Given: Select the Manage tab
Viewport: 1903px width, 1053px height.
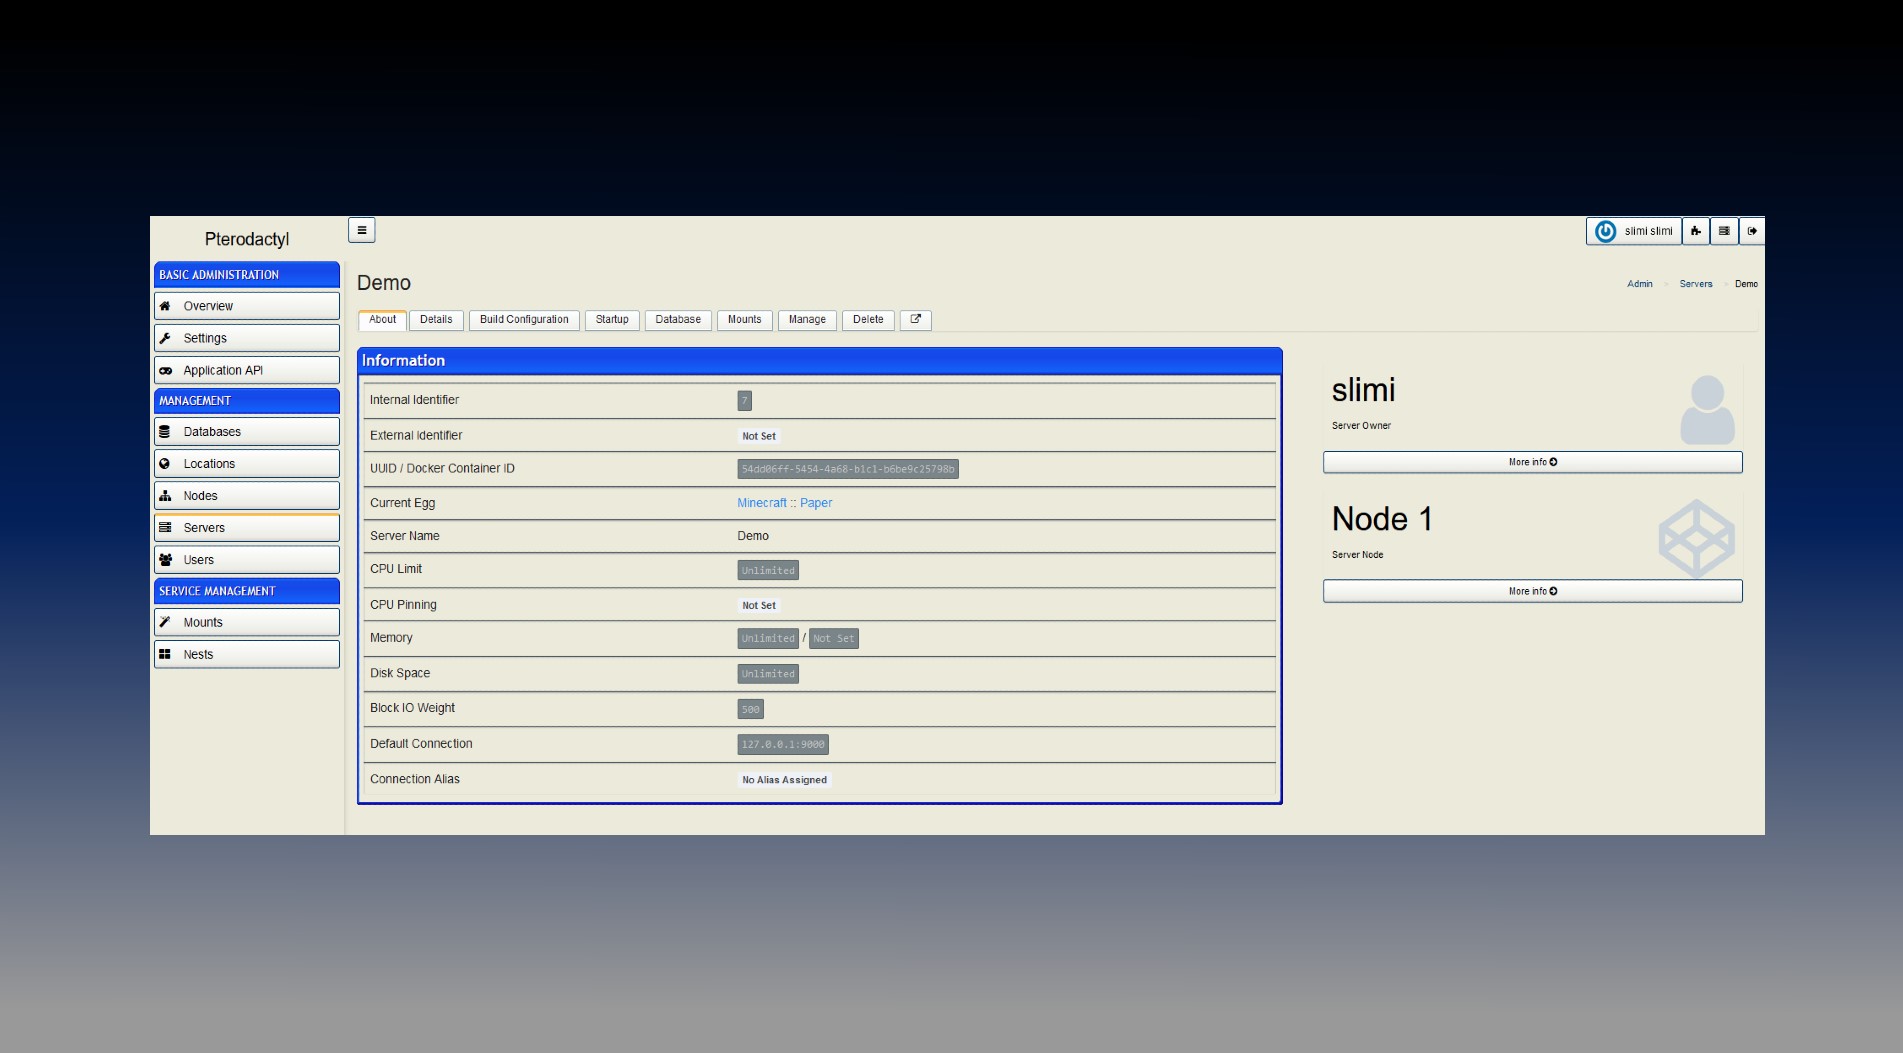Looking at the screenshot, I should [806, 320].
